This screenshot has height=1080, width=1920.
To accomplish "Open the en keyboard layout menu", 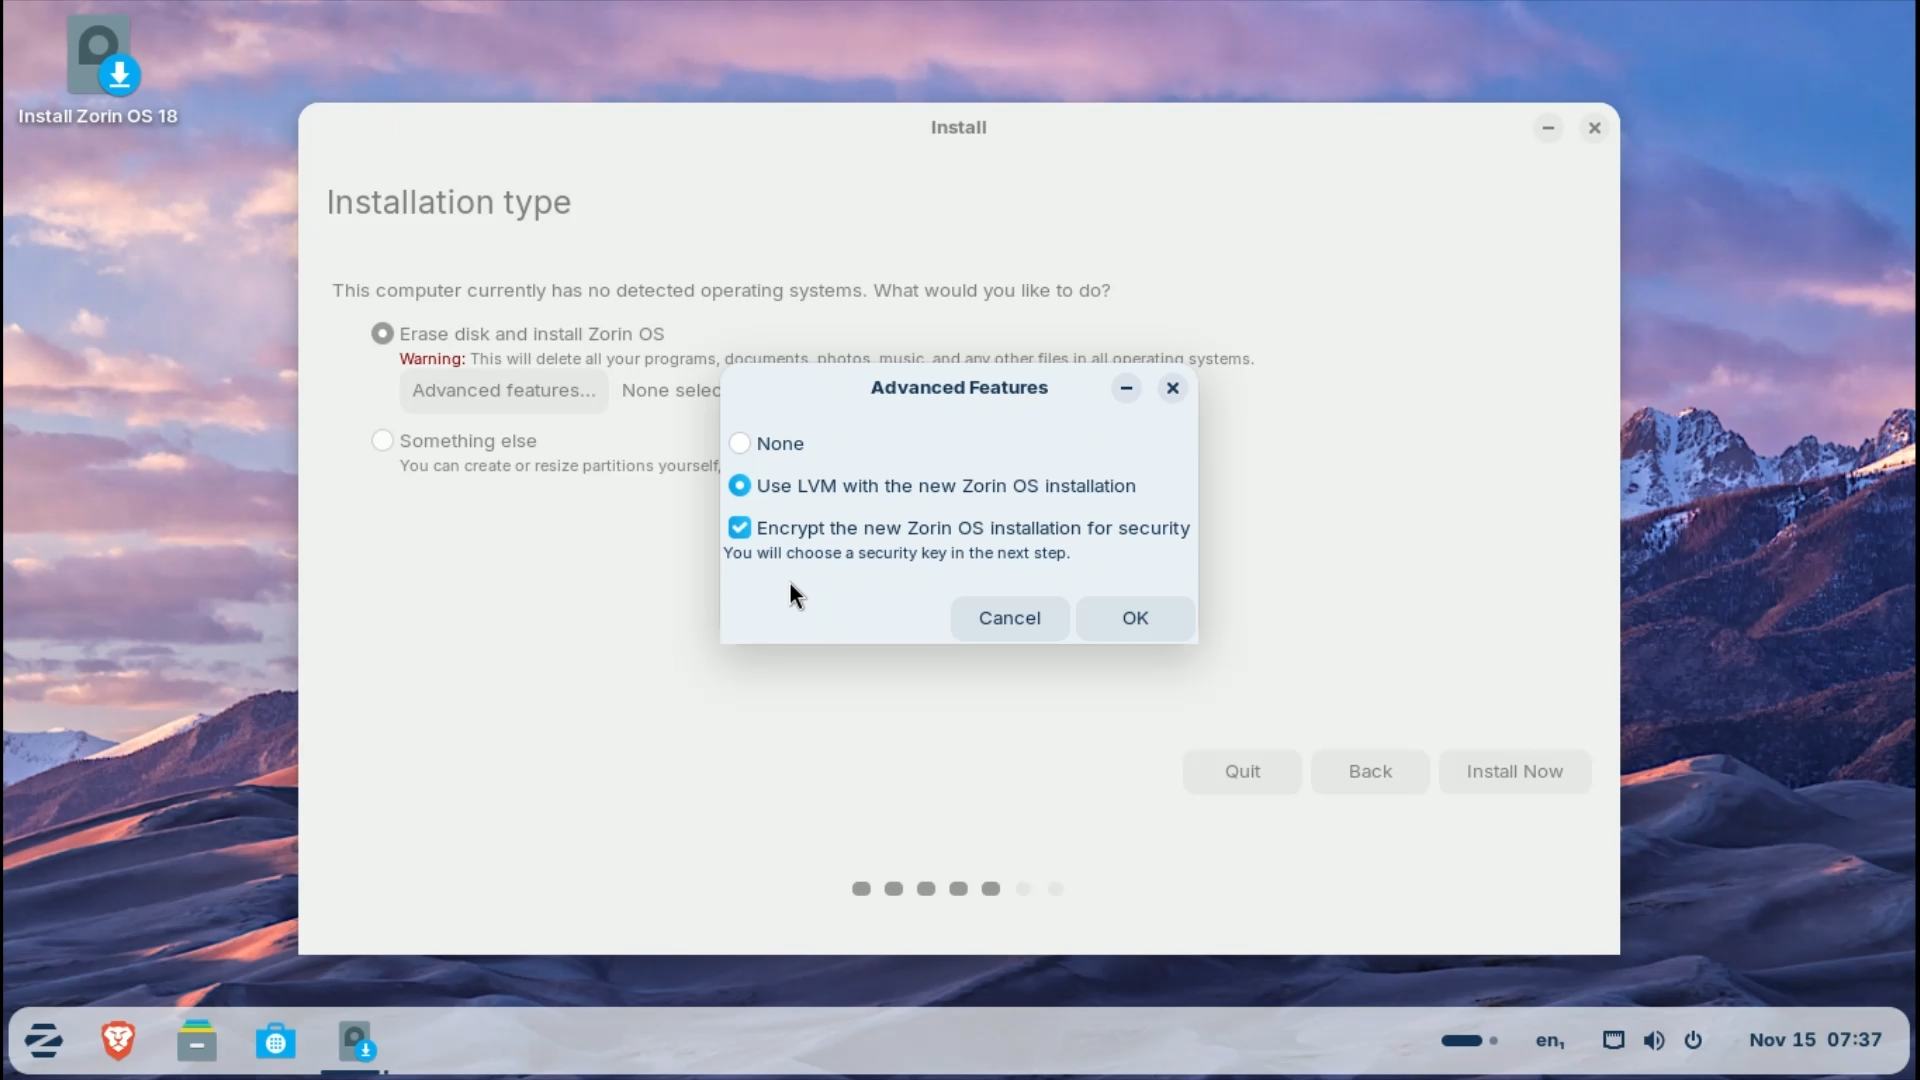I will tap(1549, 1040).
